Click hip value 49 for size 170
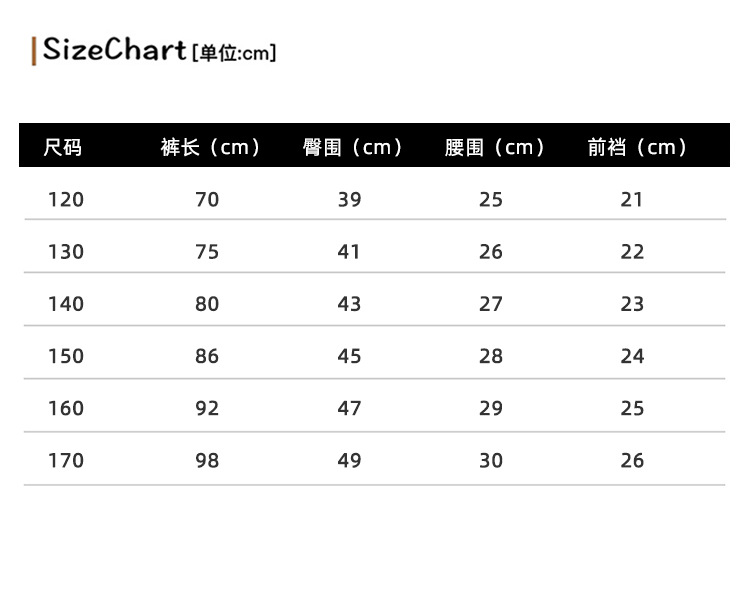The width and height of the screenshot is (750, 596). click(349, 461)
